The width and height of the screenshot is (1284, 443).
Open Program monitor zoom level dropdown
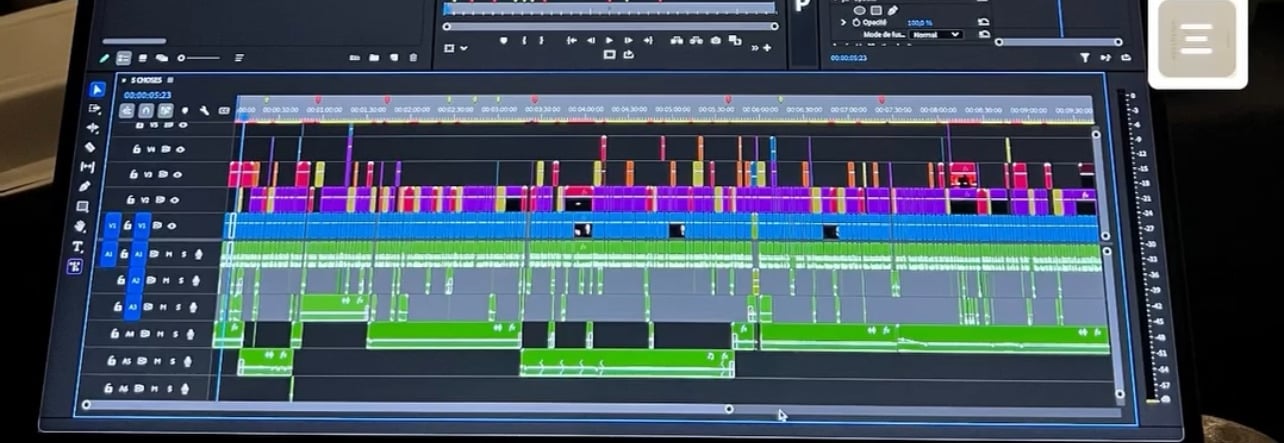point(454,48)
